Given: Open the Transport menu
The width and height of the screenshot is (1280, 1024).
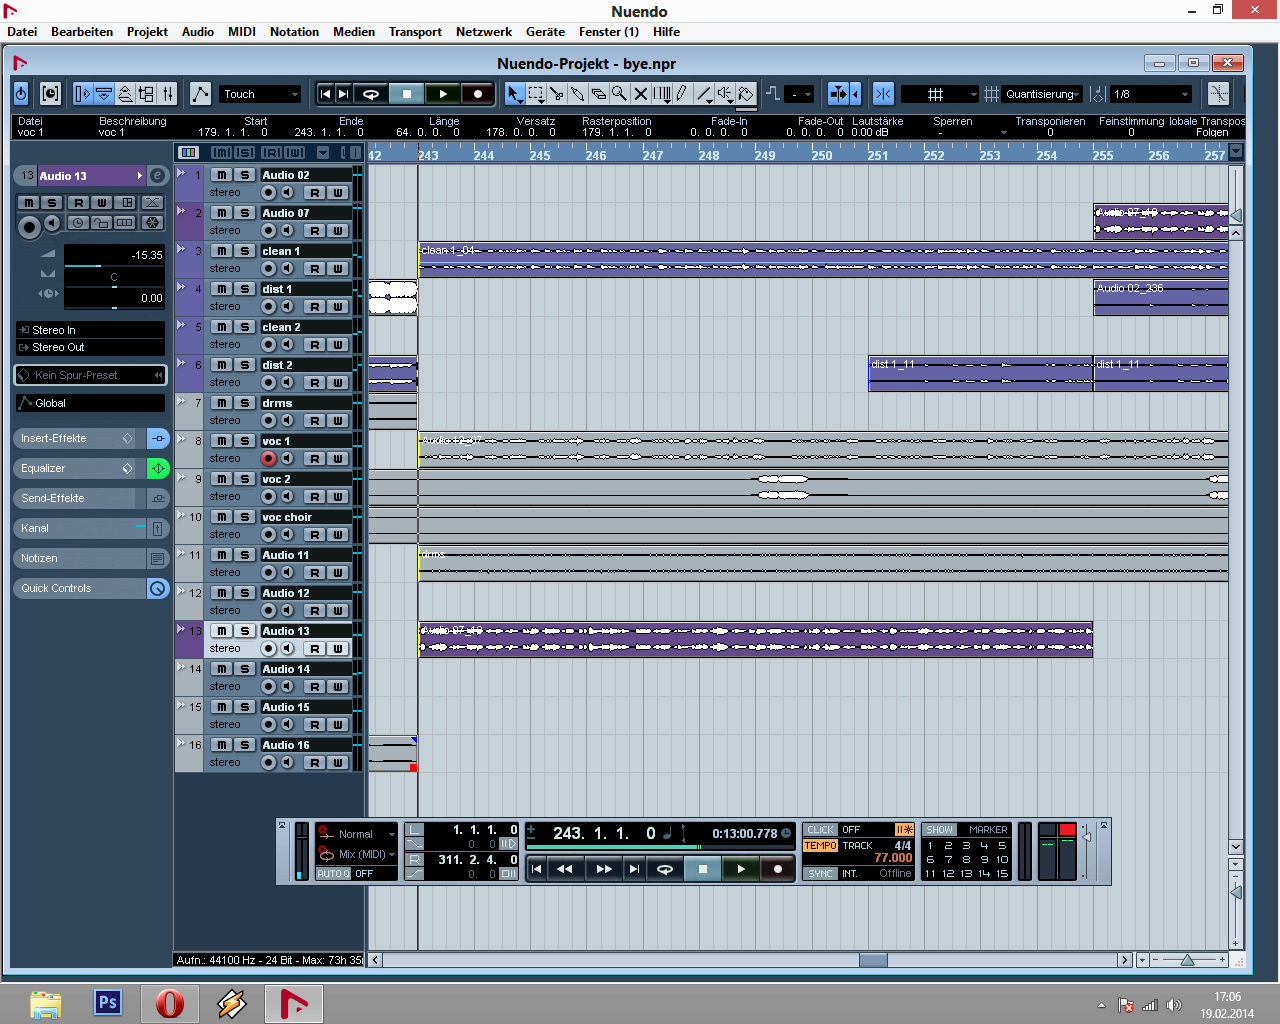Looking at the screenshot, I should pos(415,32).
